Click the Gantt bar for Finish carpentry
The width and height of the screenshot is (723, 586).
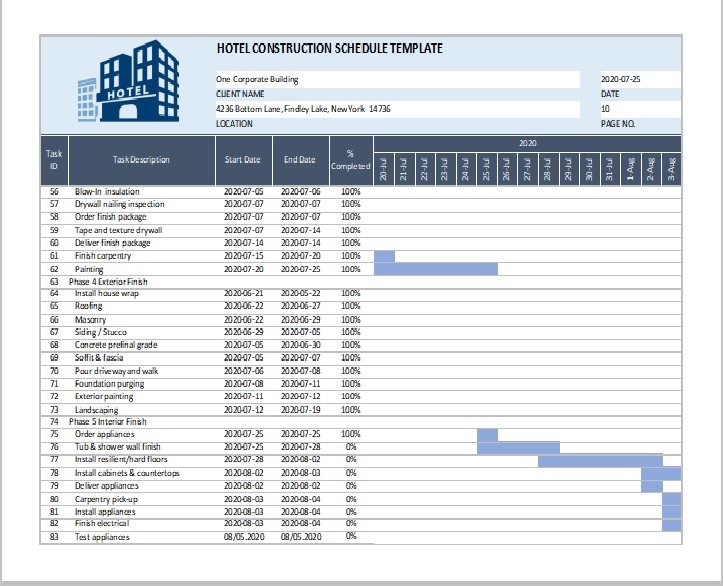click(384, 256)
